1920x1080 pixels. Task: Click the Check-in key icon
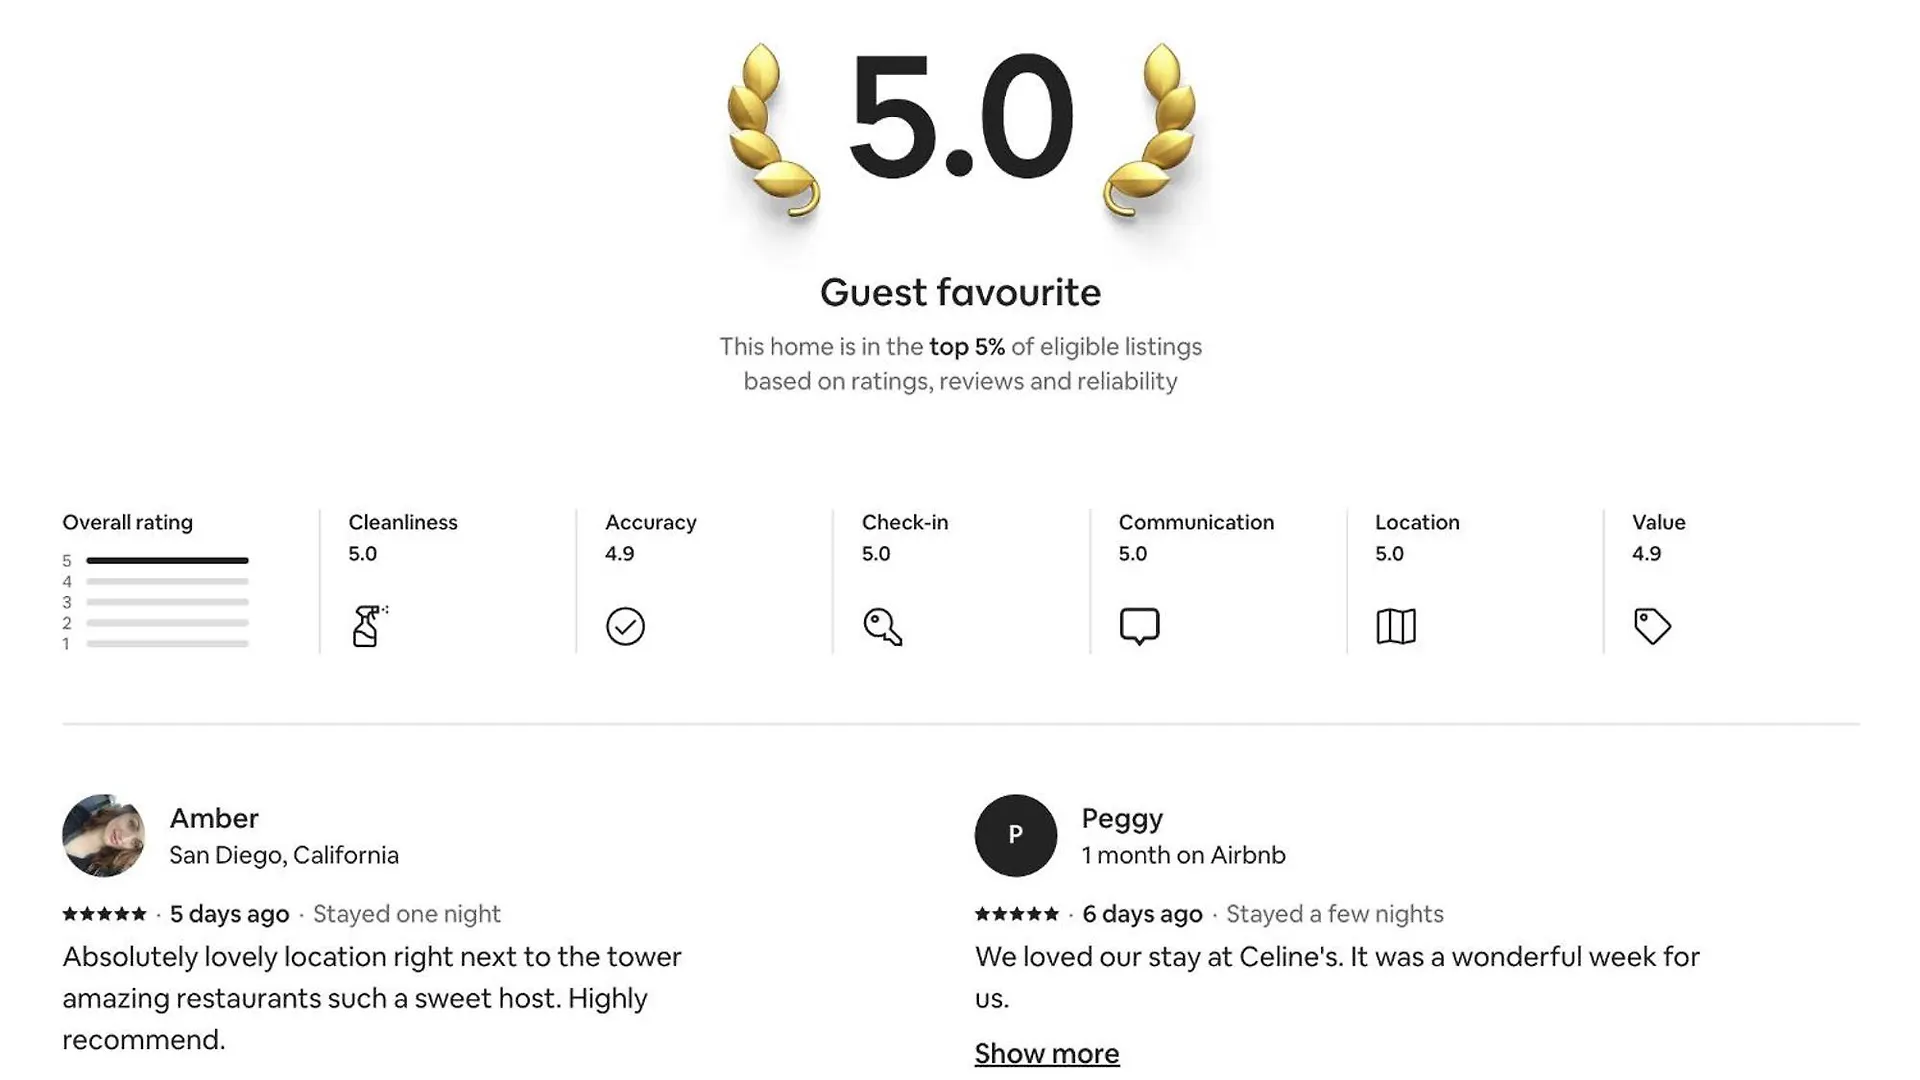point(882,626)
